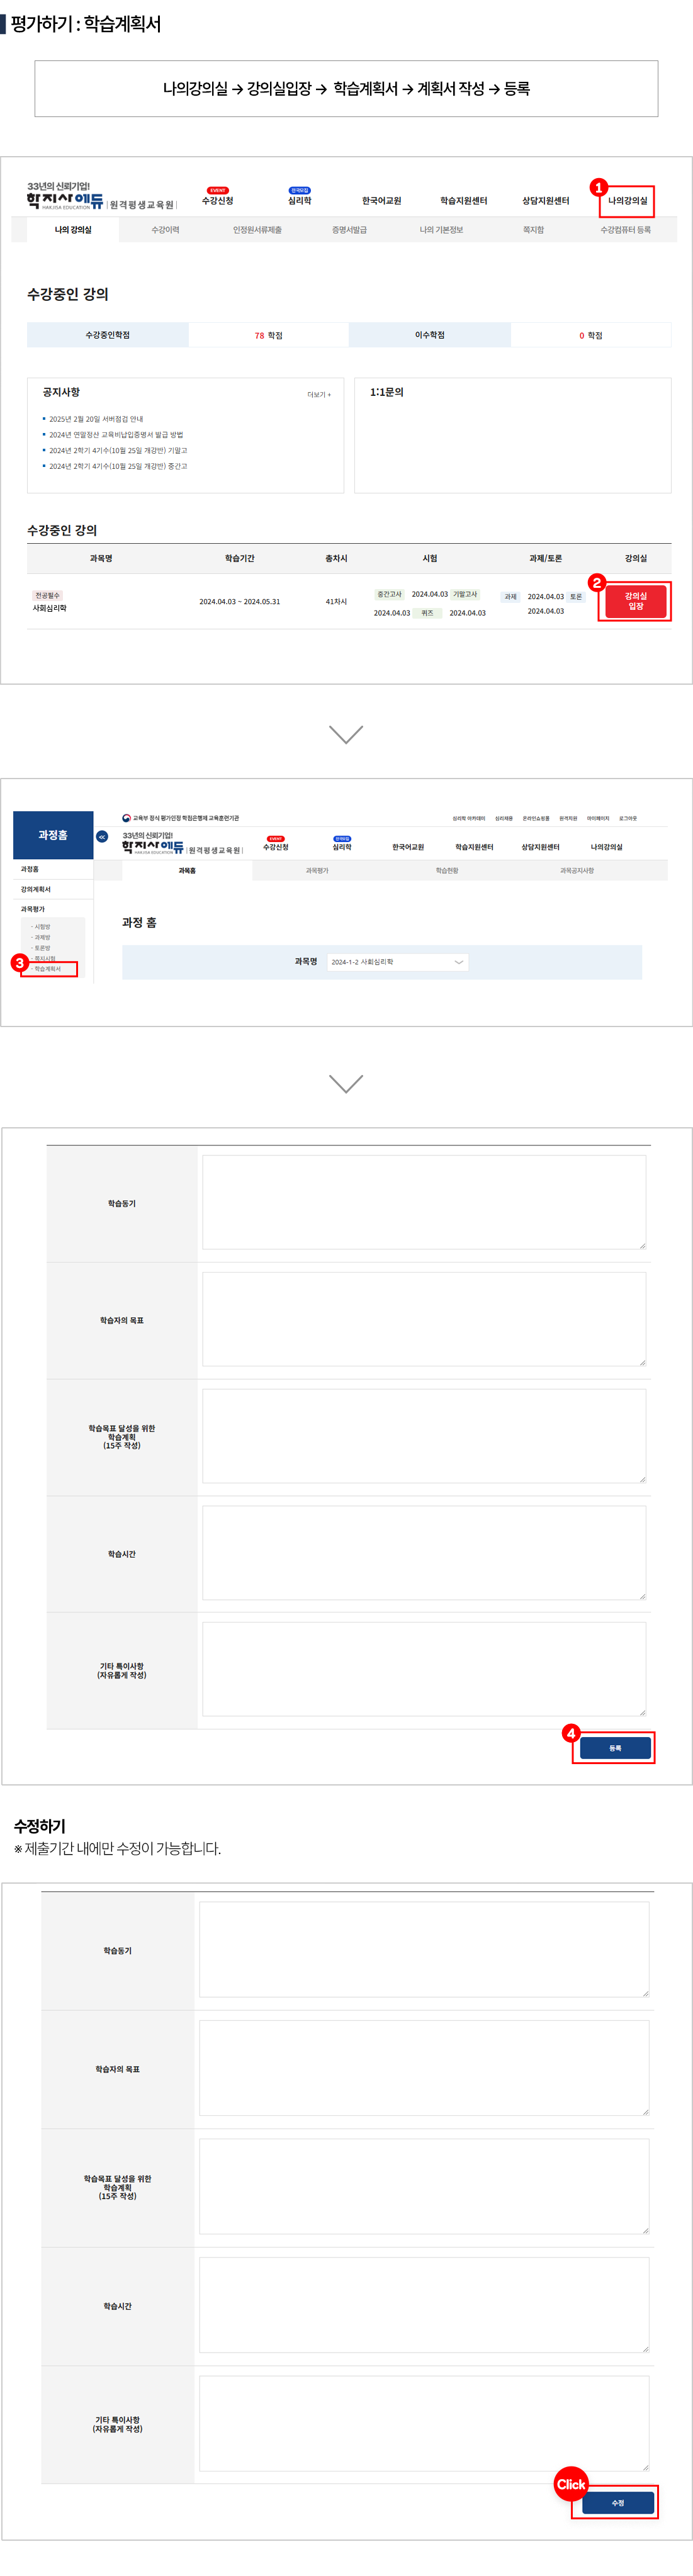Select 학습계획서 in the sidebar submenu
This screenshot has height=2576, width=693.
(48, 969)
